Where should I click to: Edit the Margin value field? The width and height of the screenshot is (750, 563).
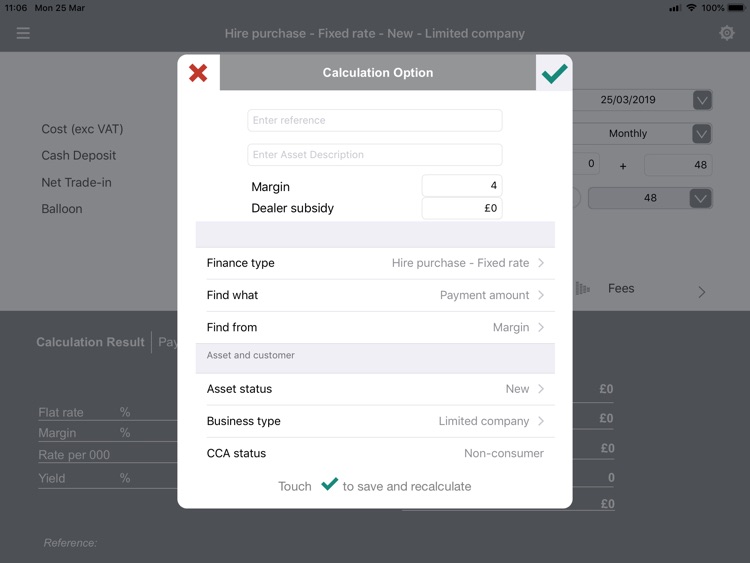tap(461, 186)
